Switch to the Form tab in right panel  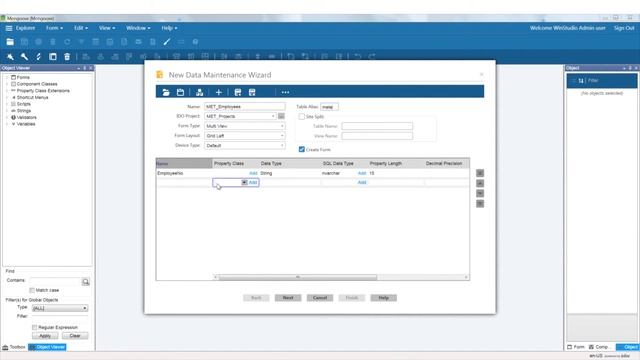(x=576, y=347)
